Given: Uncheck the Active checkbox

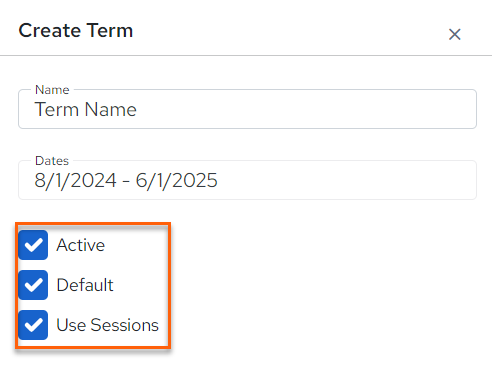Looking at the screenshot, I should 33,245.
